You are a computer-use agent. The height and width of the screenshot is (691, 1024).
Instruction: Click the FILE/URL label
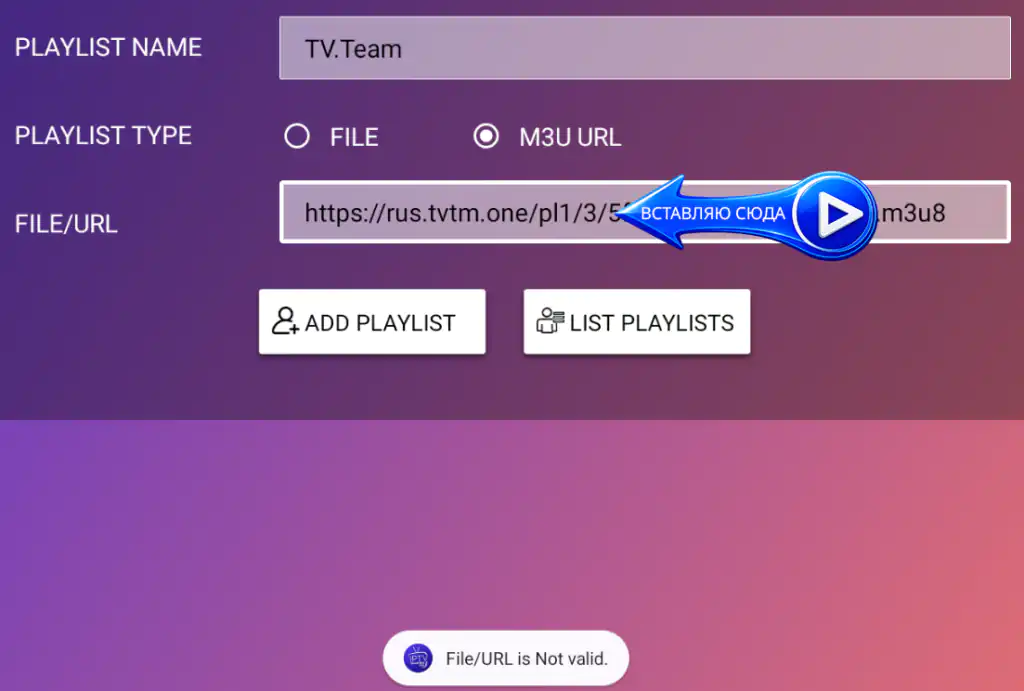point(66,225)
